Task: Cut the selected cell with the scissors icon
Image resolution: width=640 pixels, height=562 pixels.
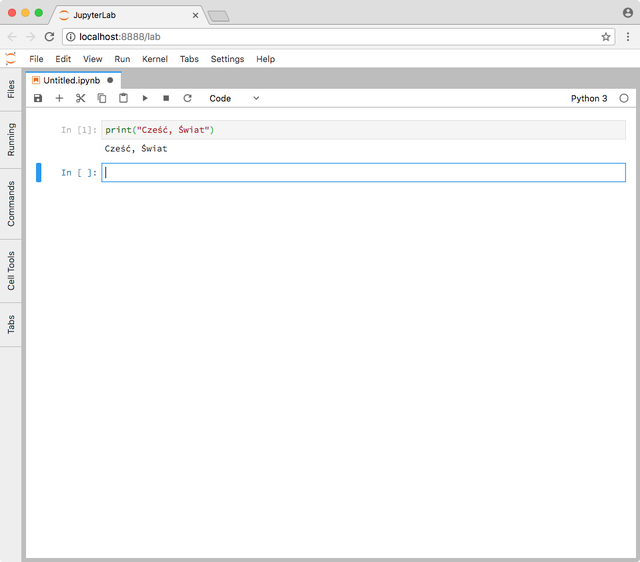Action: pos(81,98)
